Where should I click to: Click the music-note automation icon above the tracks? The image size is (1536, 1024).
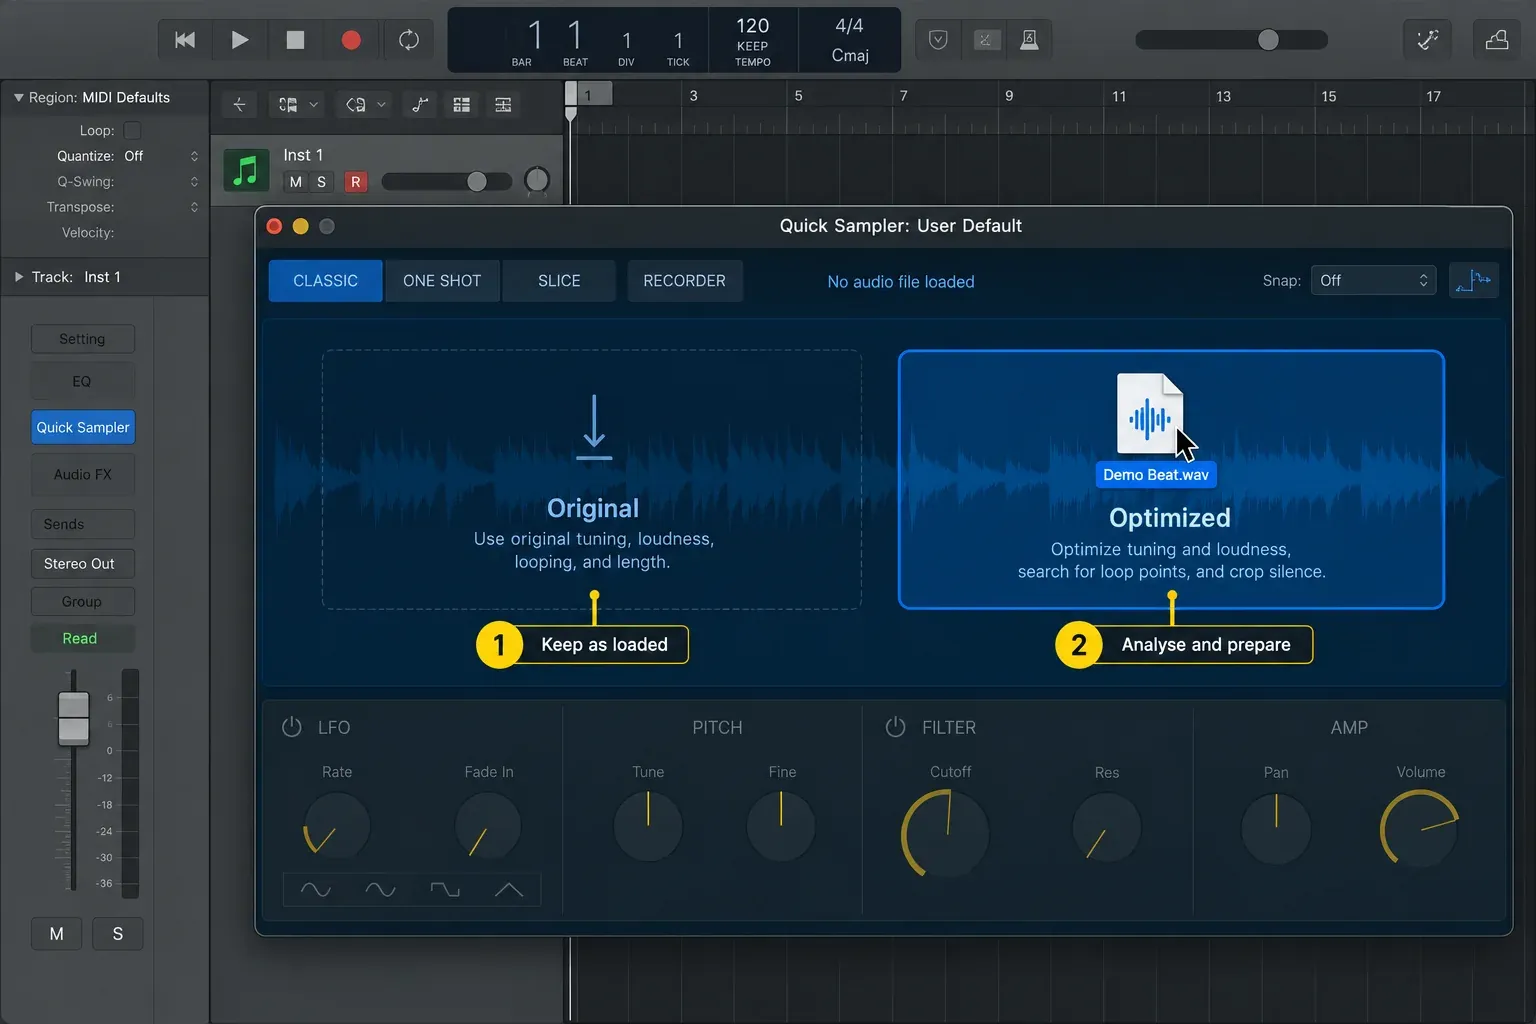pyautogui.click(x=420, y=105)
